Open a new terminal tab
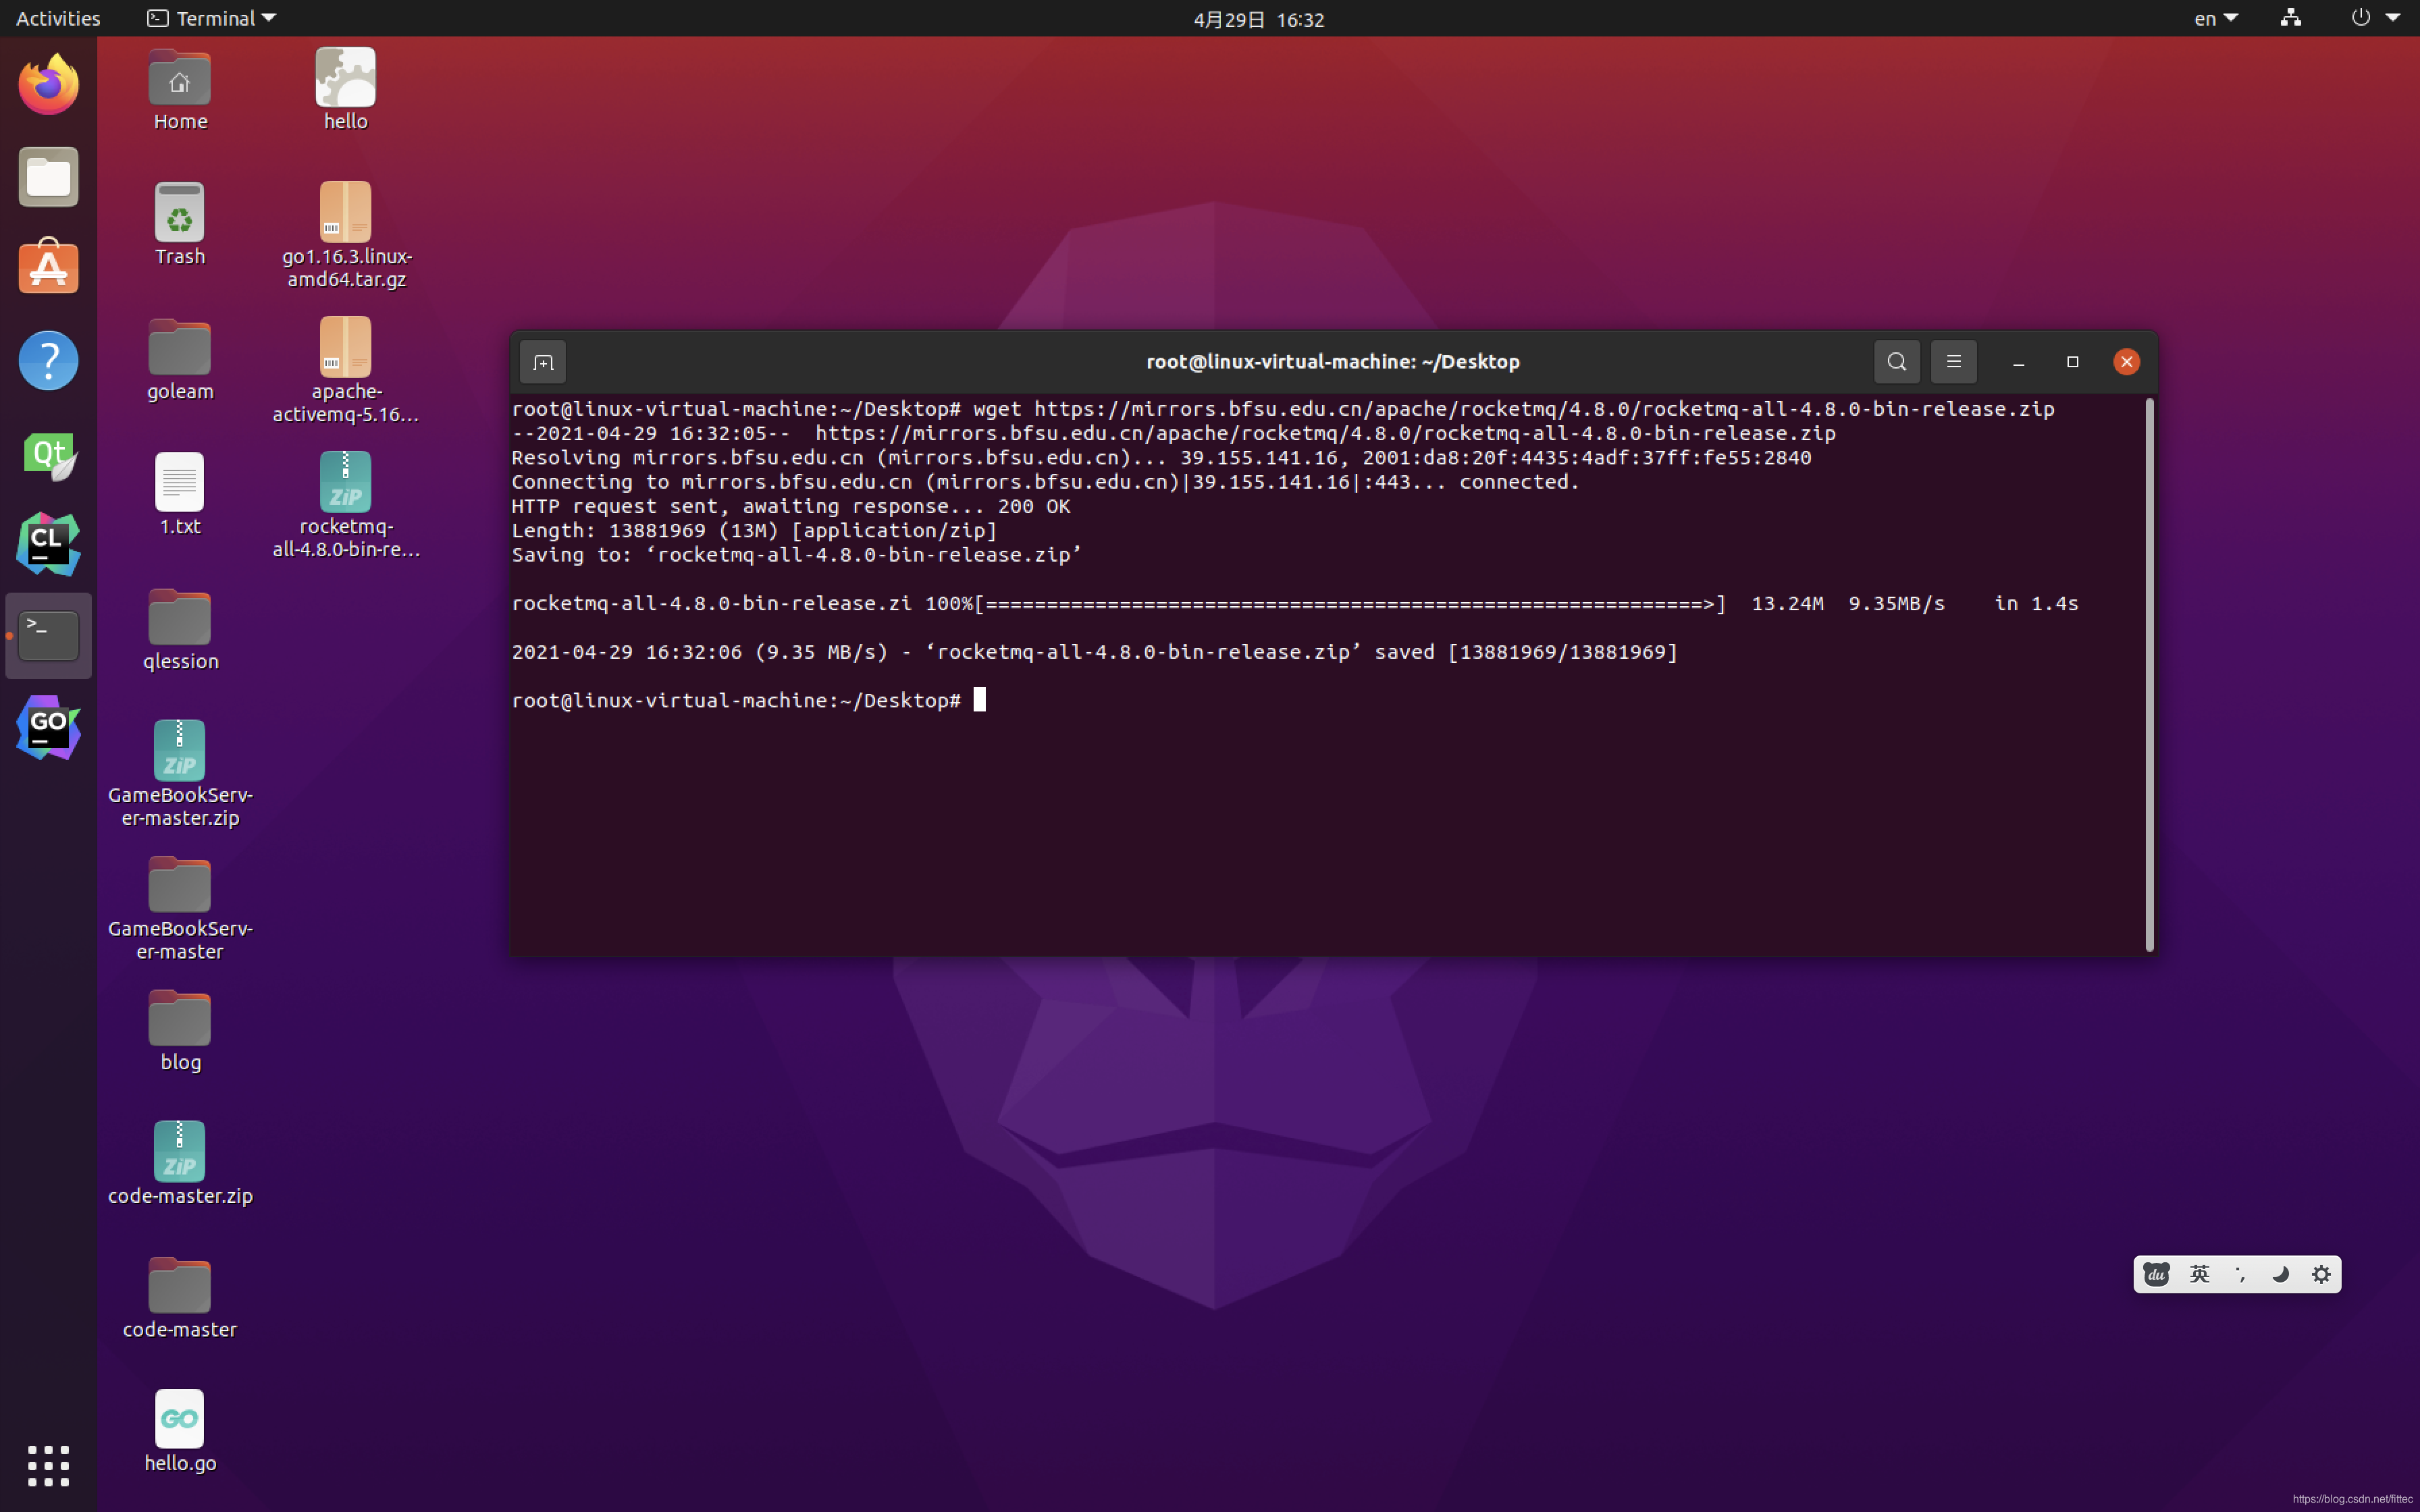 (x=543, y=362)
